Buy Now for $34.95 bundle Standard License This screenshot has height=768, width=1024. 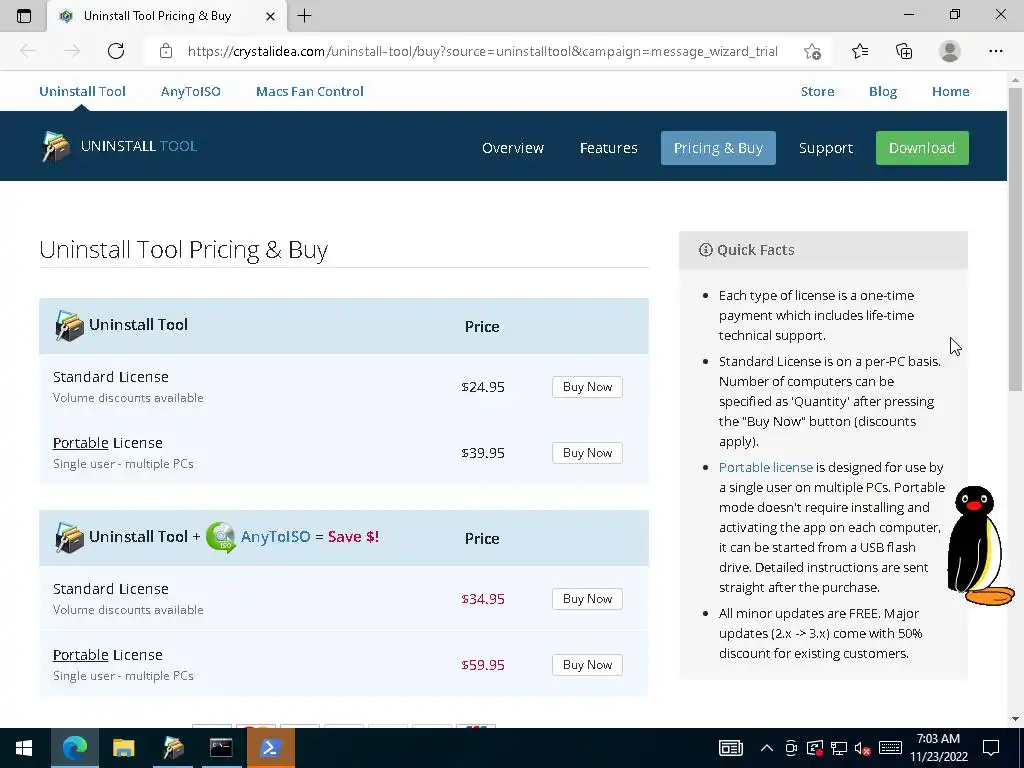coord(587,599)
